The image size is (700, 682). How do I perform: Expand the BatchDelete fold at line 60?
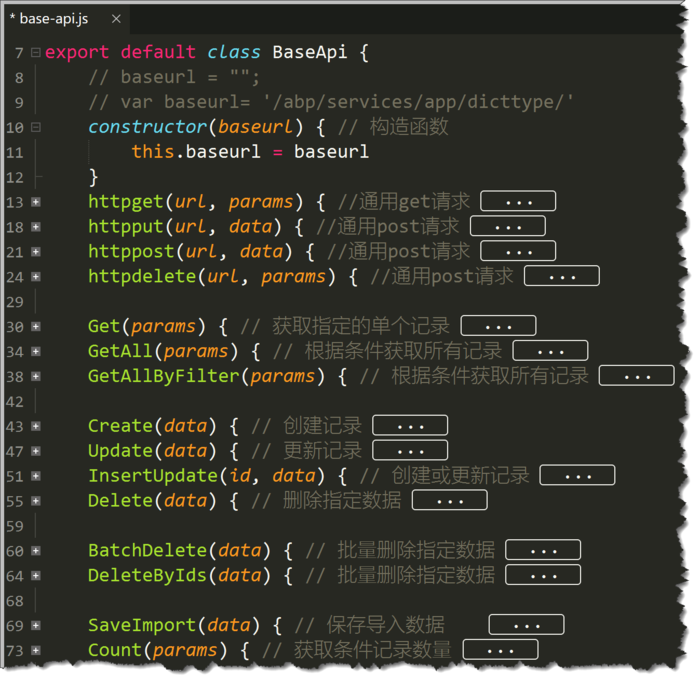[36, 551]
